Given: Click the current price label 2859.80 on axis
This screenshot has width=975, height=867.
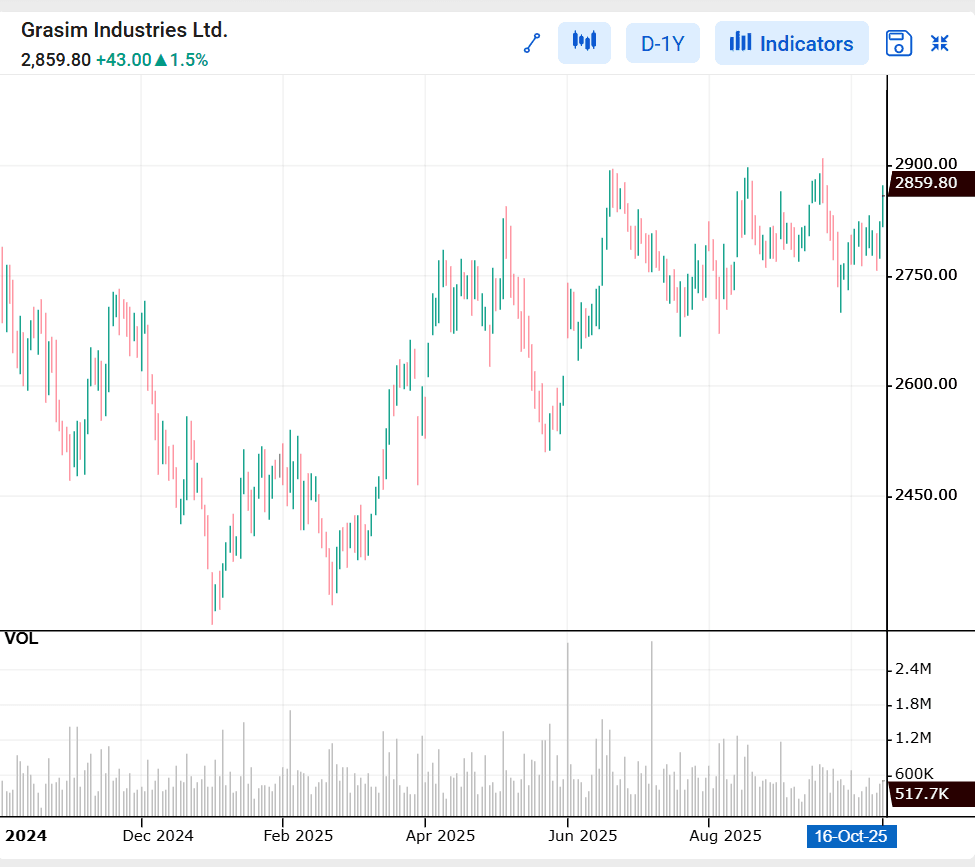Looking at the screenshot, I should 931,183.
